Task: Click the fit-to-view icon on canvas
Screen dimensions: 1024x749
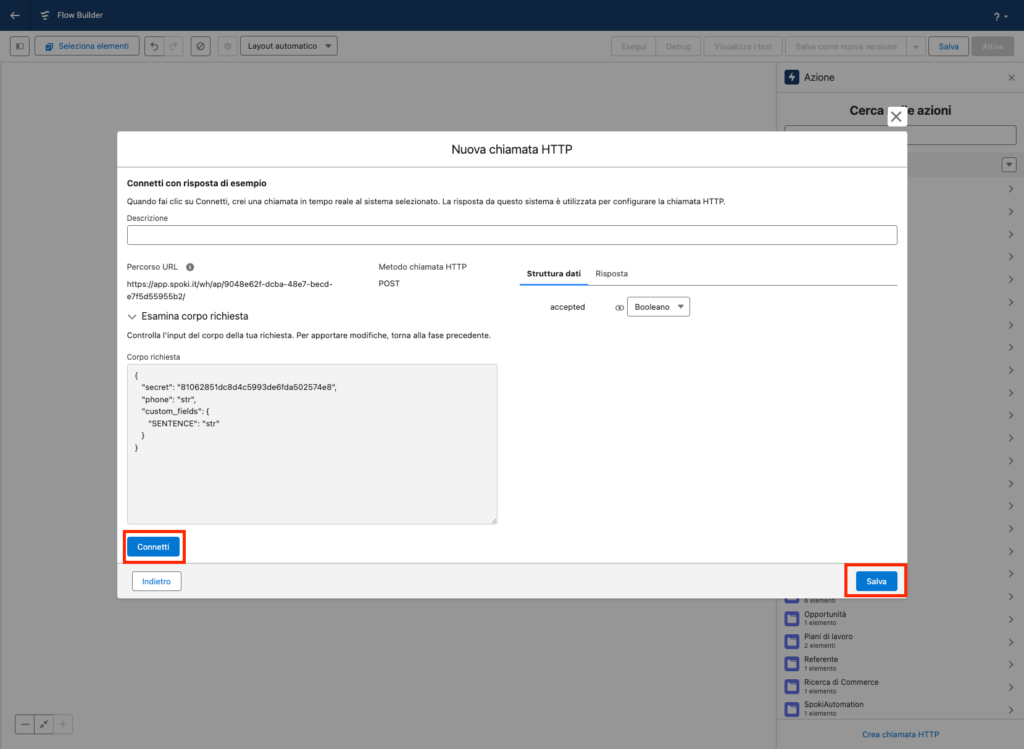Action: pyautogui.click(x=44, y=724)
